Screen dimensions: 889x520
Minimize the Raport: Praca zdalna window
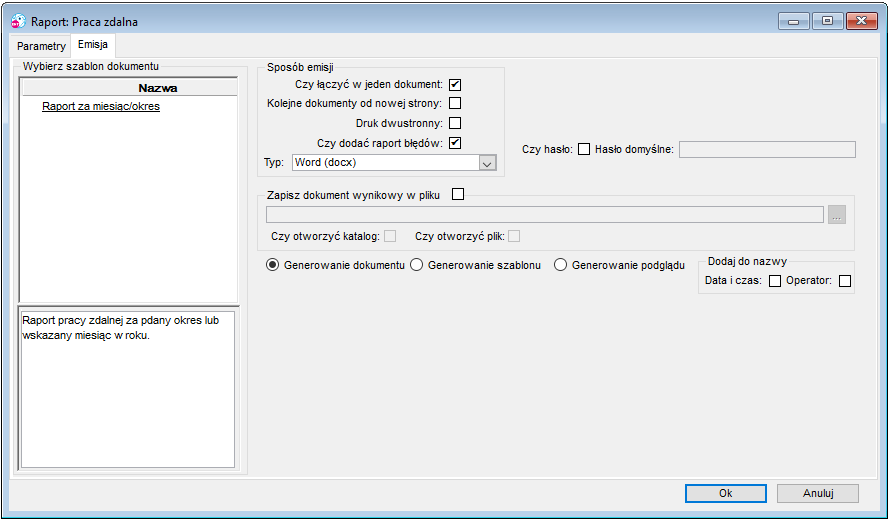[x=794, y=22]
